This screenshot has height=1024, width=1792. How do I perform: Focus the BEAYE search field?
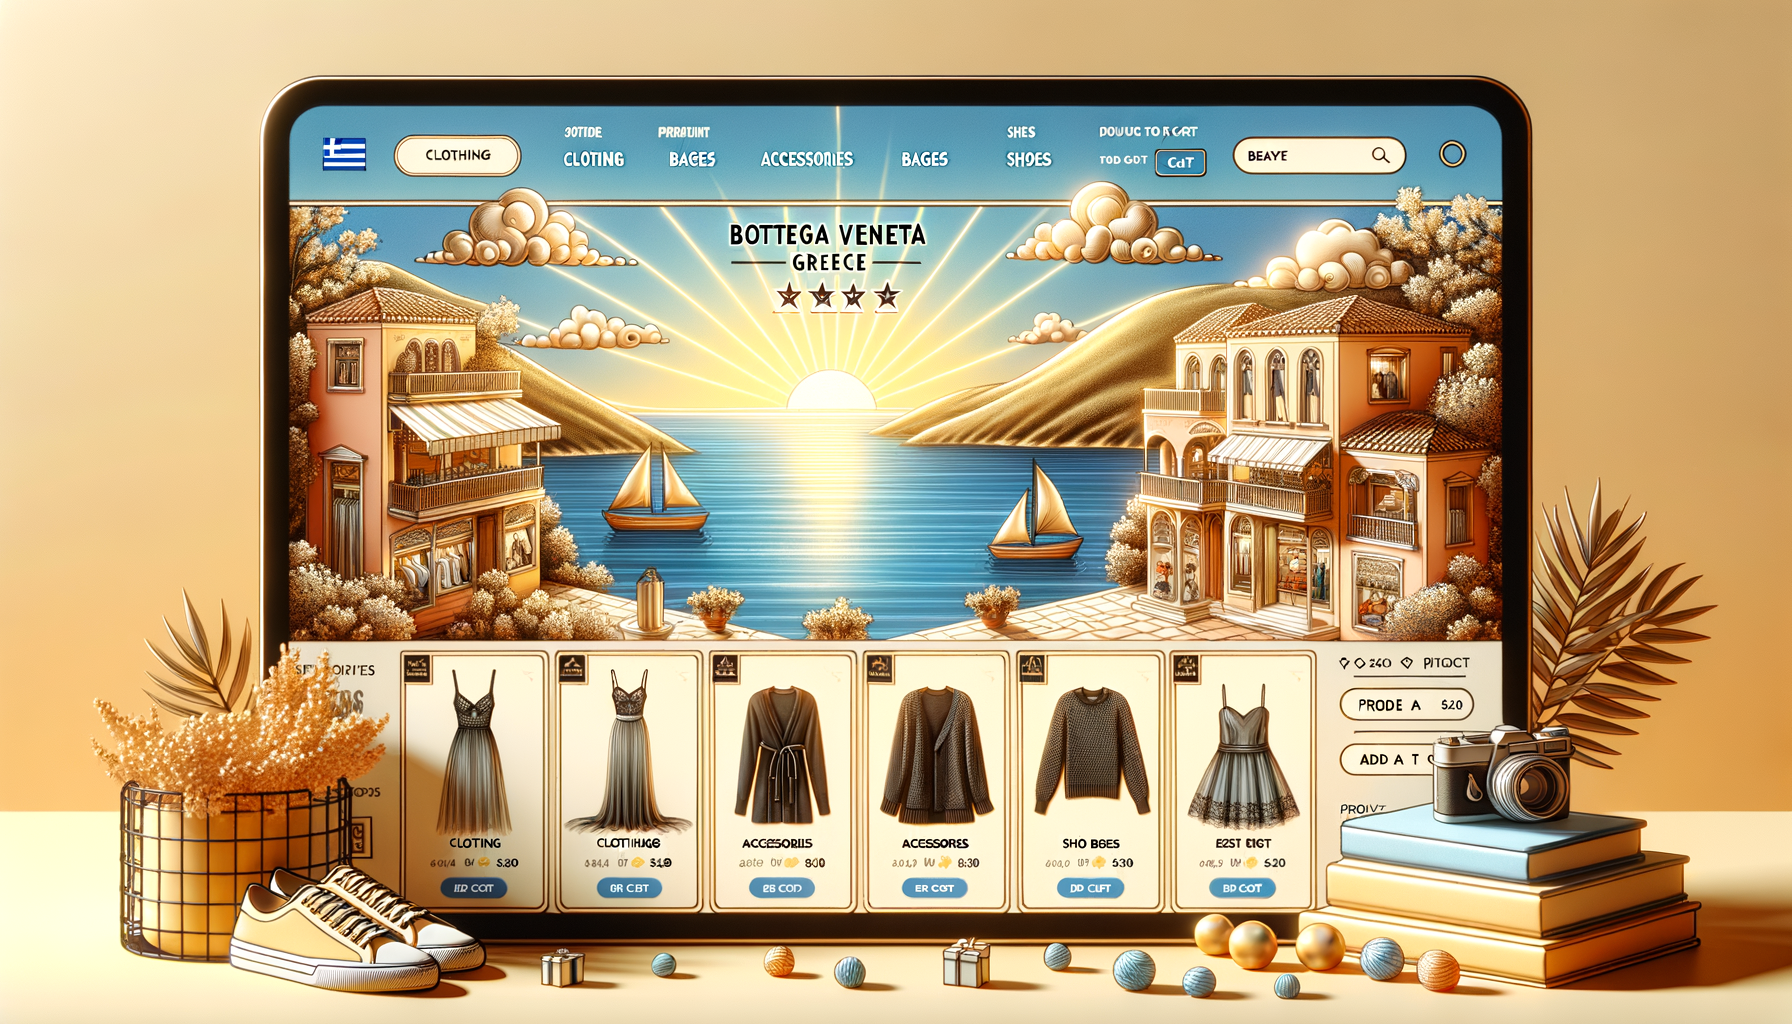(x=1319, y=155)
